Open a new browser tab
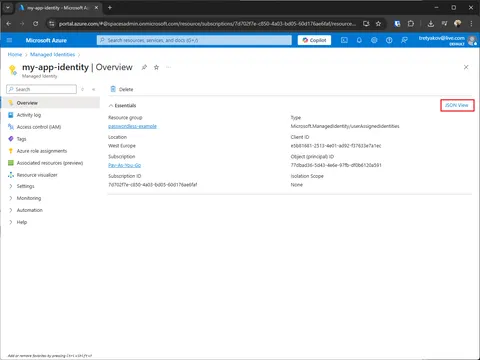This screenshot has width=480, height=360. coord(110,7)
